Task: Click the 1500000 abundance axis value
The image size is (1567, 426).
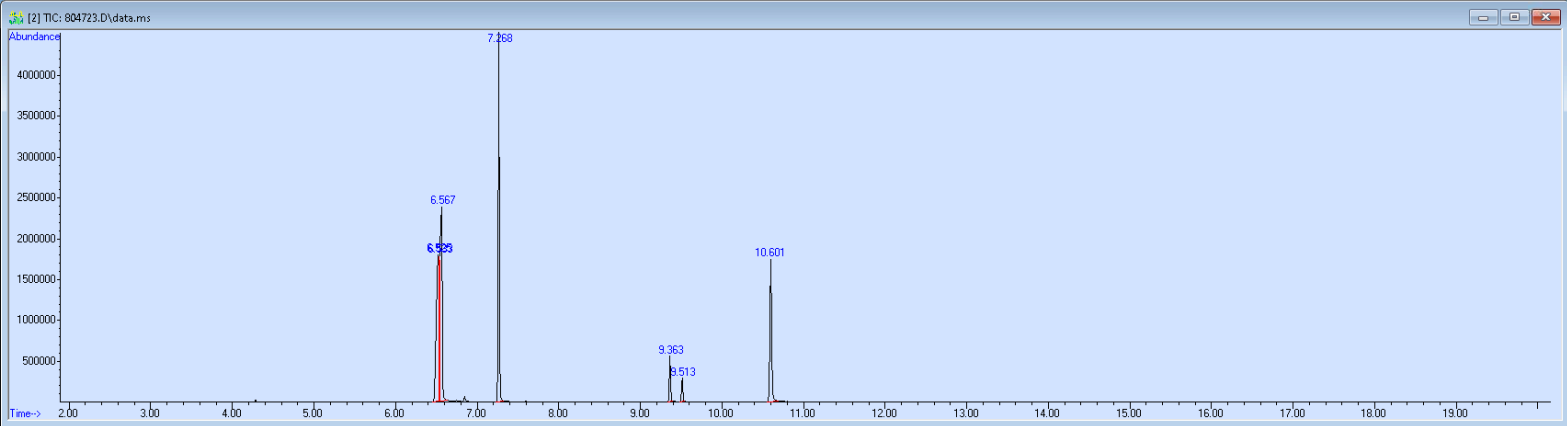Action: click(x=35, y=280)
